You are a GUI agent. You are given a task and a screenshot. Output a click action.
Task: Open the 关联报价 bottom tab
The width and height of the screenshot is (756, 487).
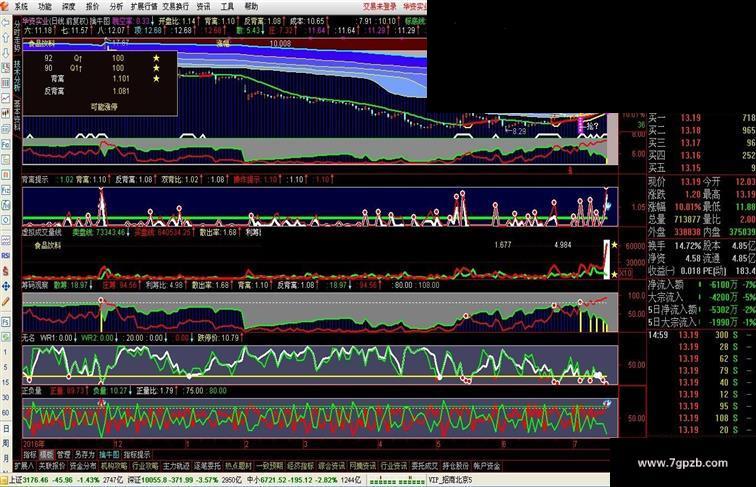point(52,466)
